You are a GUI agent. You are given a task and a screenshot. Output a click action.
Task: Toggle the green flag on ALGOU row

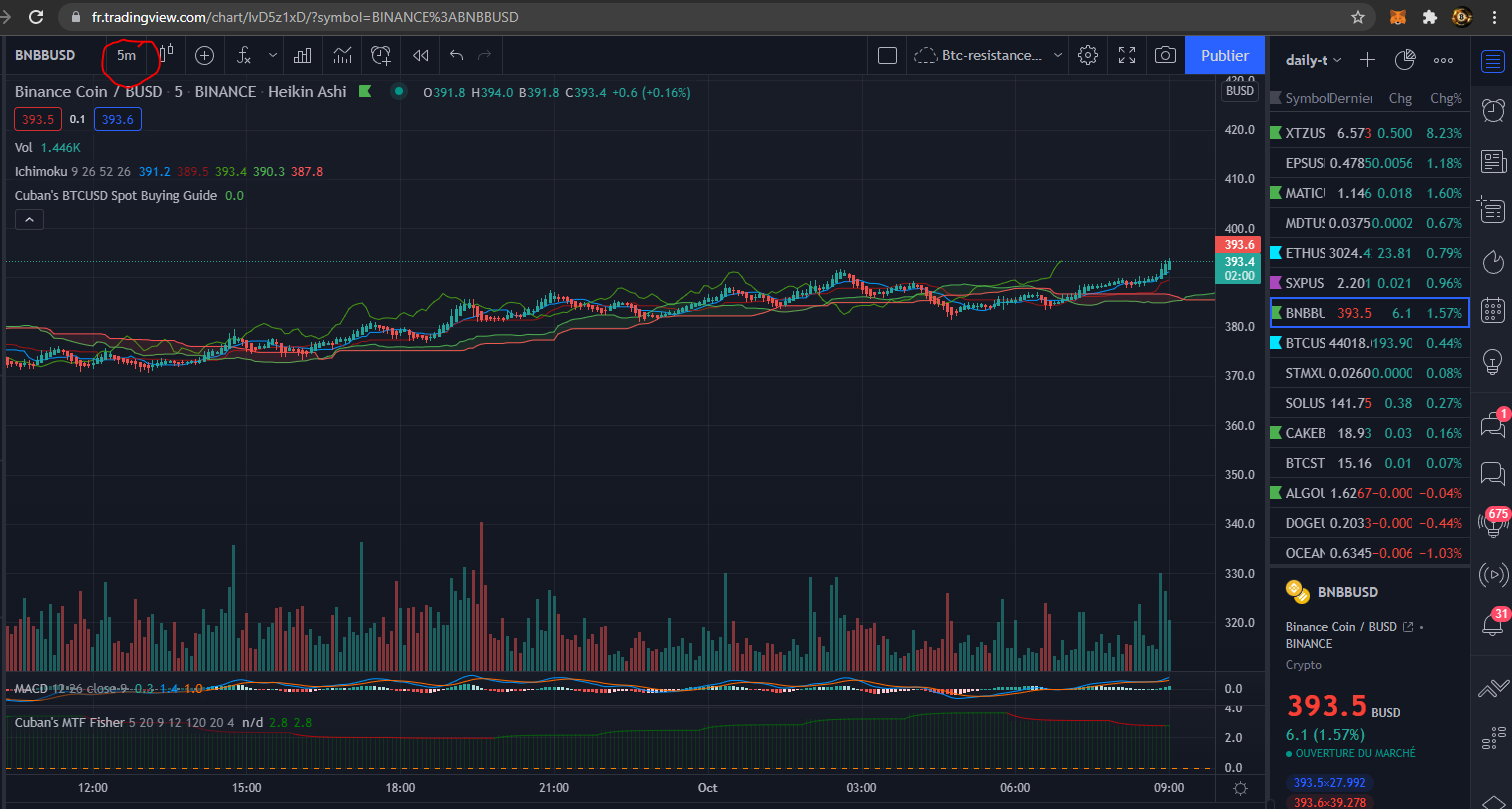click(x=1276, y=492)
